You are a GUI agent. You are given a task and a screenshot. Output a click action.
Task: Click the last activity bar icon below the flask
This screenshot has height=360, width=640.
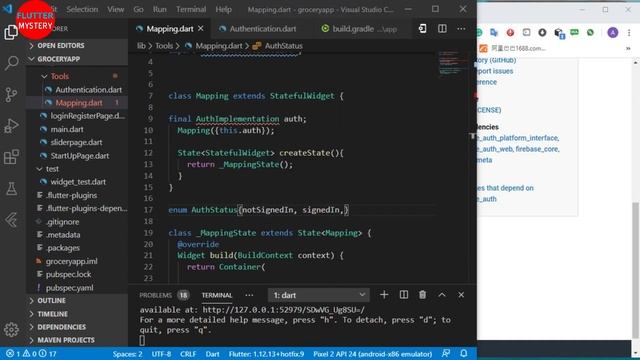11,220
